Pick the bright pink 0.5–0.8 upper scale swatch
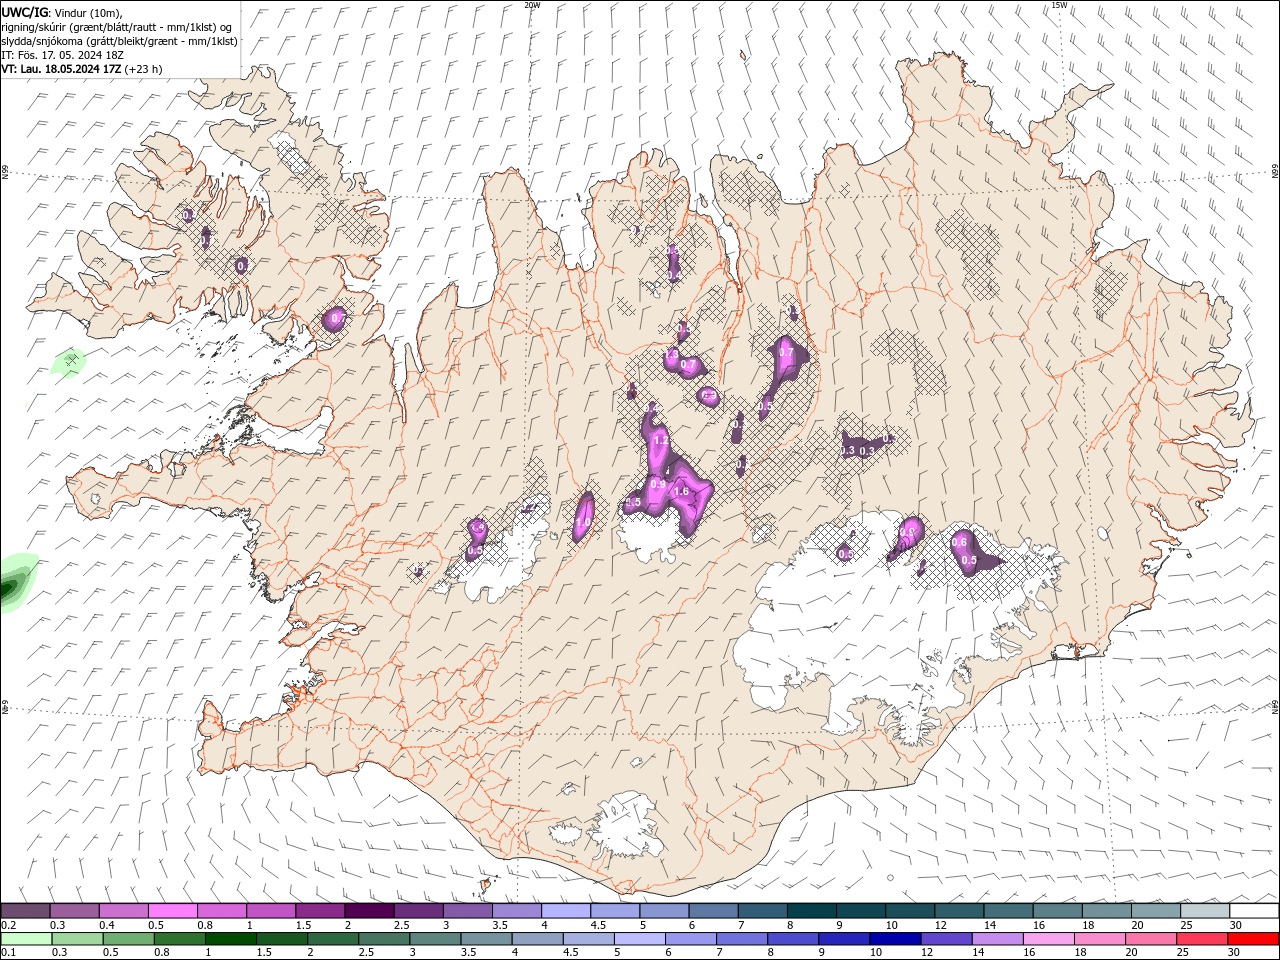 click(x=173, y=911)
